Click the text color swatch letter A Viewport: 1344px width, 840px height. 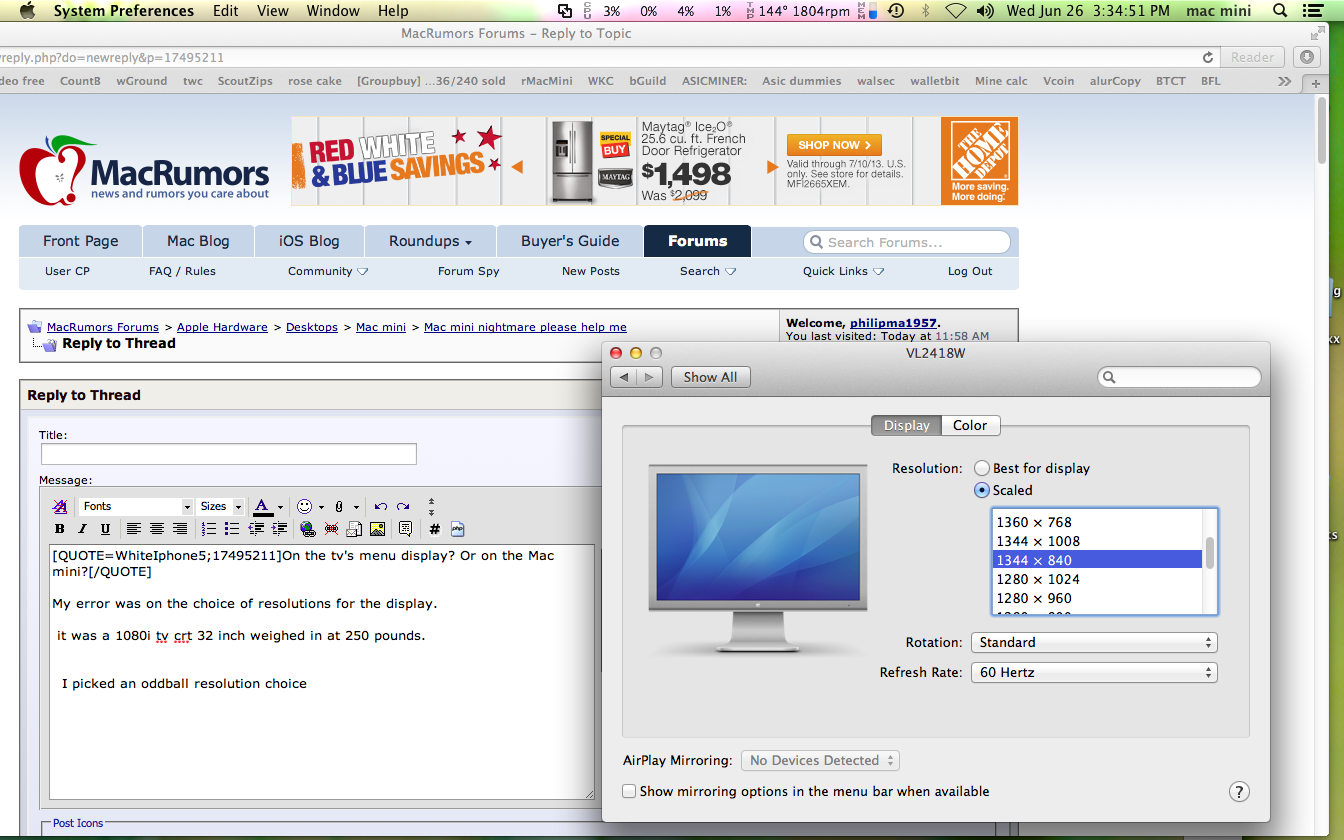[262, 506]
